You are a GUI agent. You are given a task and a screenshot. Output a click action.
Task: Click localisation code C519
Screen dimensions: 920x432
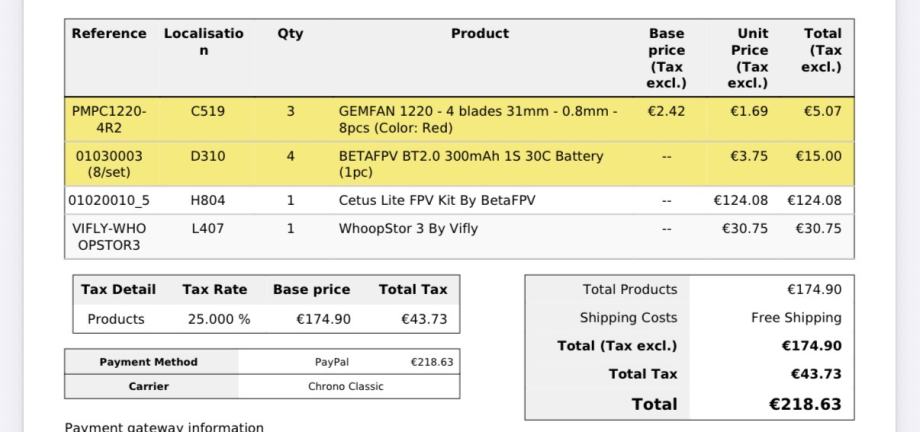[x=208, y=112]
